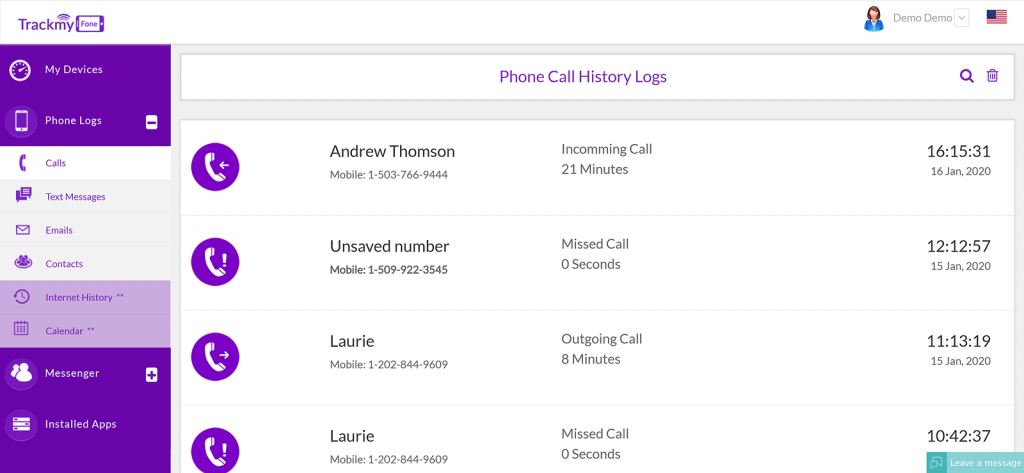Select Laurie outgoing call icon
This screenshot has width=1024, height=473.
[x=215, y=357]
